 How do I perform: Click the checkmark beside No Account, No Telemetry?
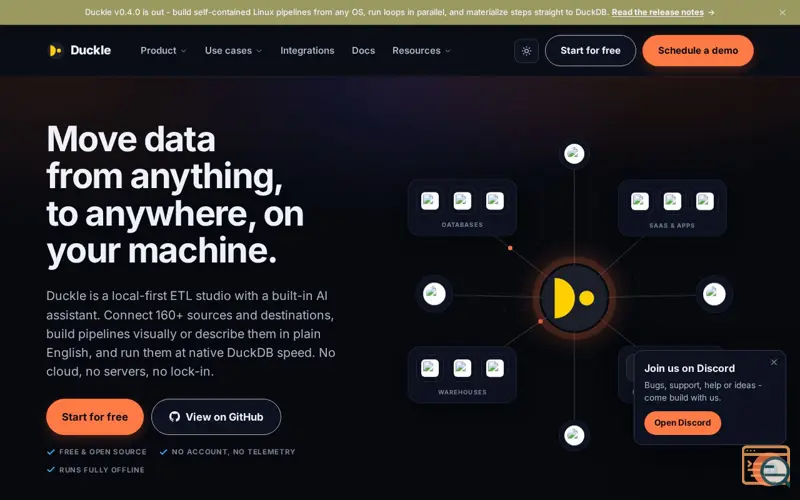click(x=163, y=452)
